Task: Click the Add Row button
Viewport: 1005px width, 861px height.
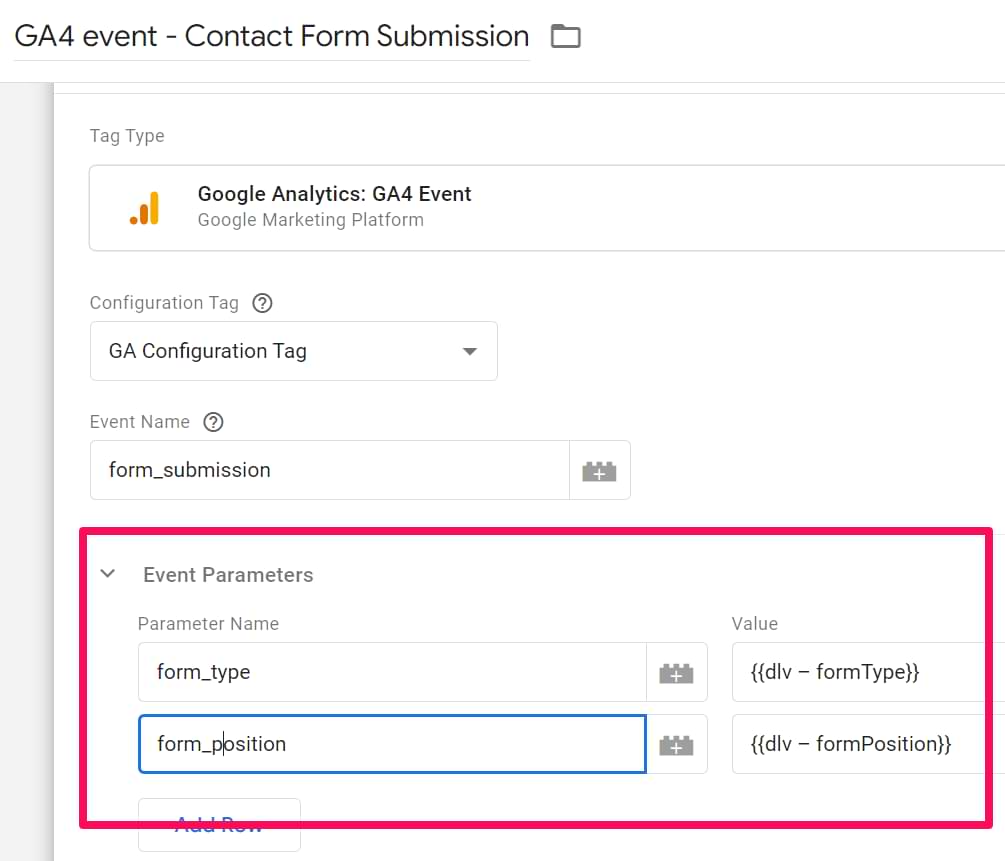Action: [218, 823]
